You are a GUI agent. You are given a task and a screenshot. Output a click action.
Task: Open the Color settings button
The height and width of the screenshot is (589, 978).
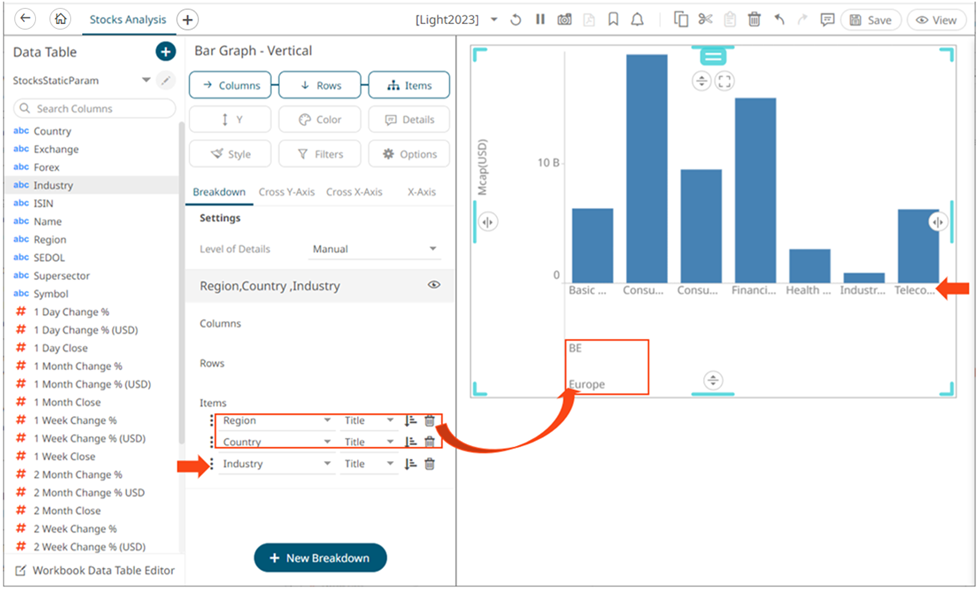pos(319,119)
